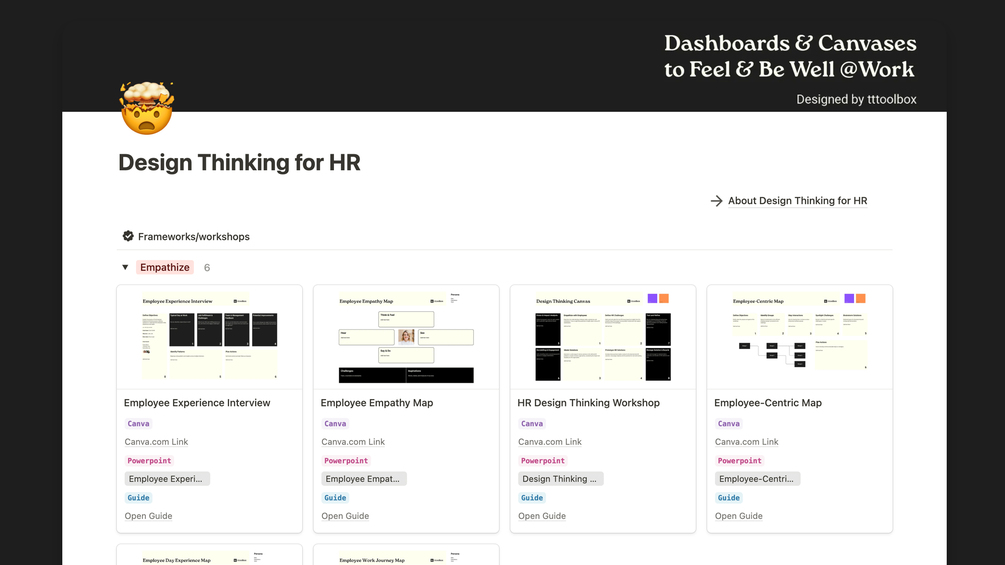Open the Employee Empathy Map card title
The width and height of the screenshot is (1005, 565).
377,403
